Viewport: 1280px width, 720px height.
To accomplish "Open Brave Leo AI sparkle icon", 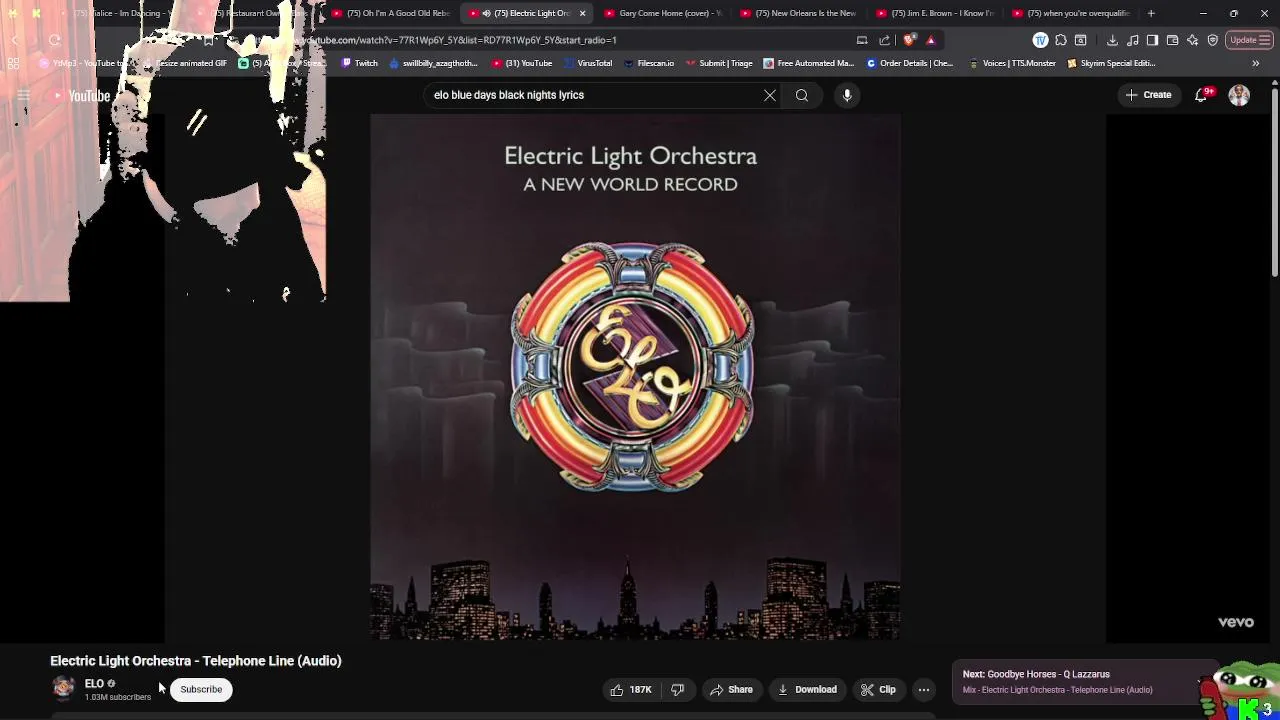I will click(1192, 40).
